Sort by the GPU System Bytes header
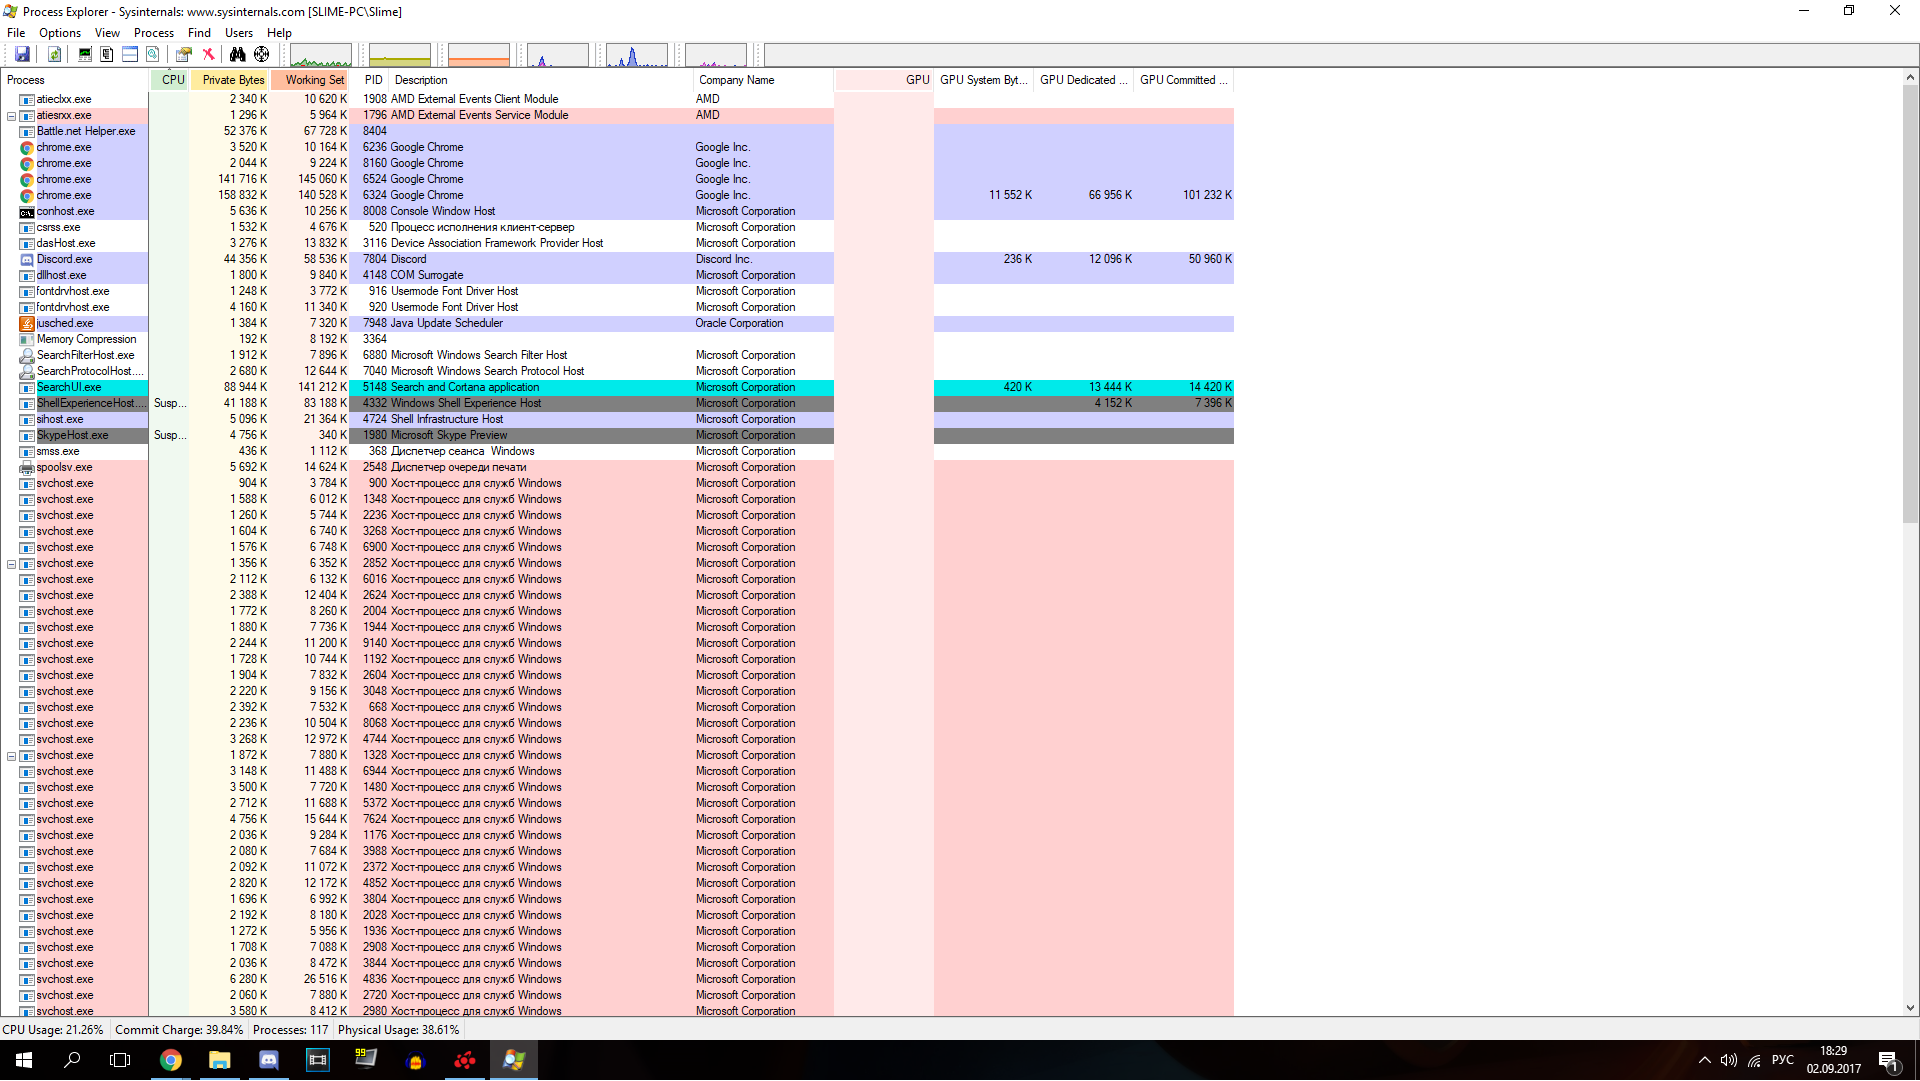 (x=984, y=80)
